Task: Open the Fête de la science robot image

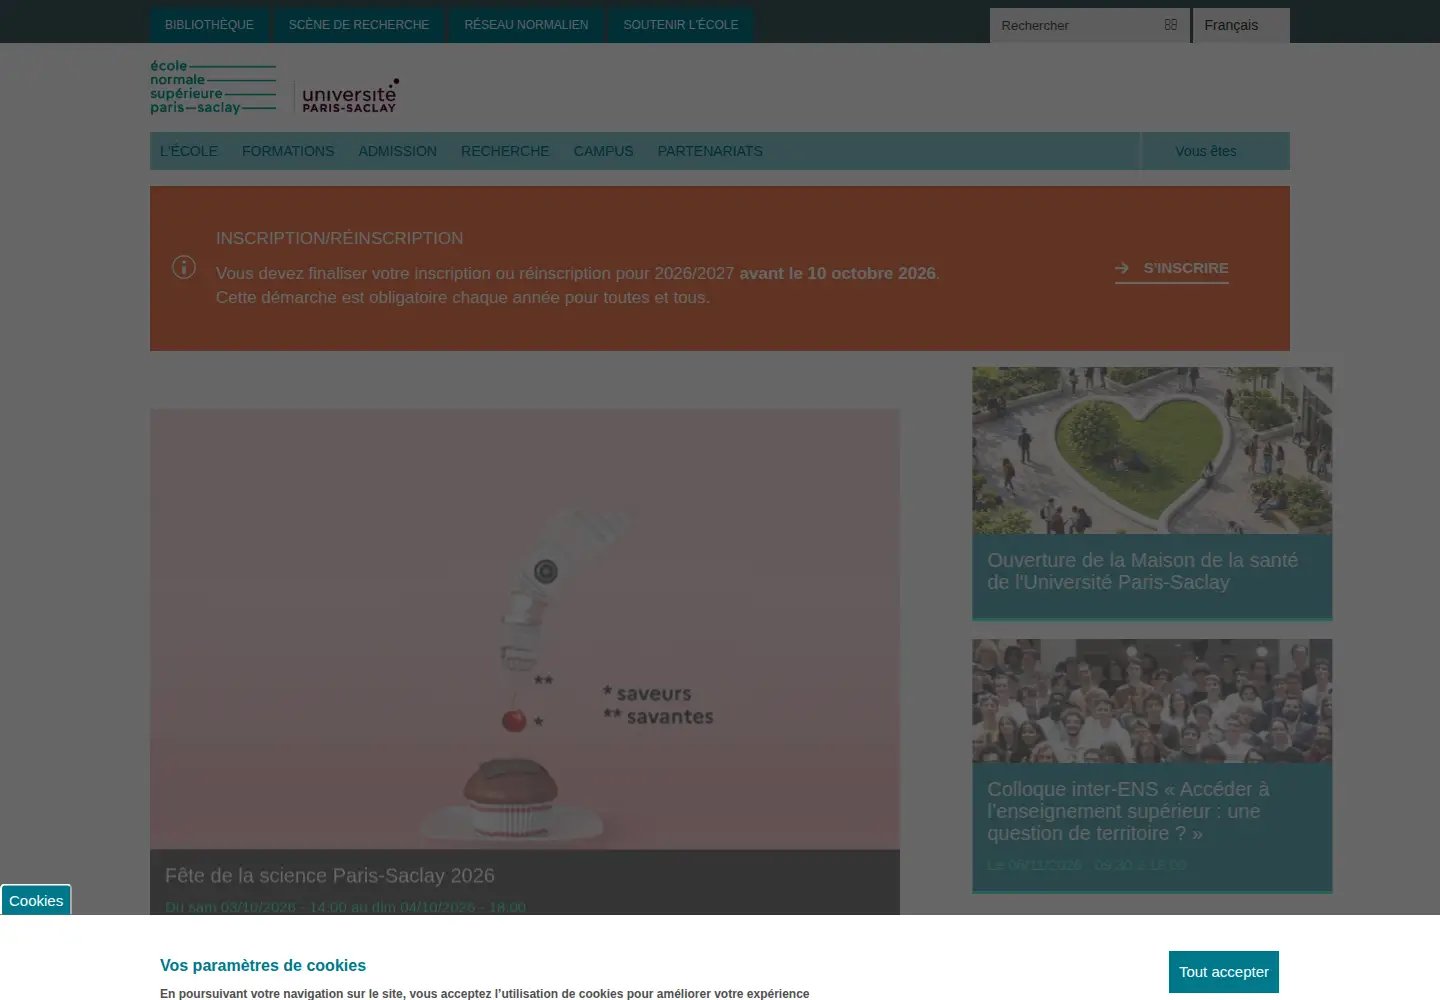Action: (x=525, y=629)
